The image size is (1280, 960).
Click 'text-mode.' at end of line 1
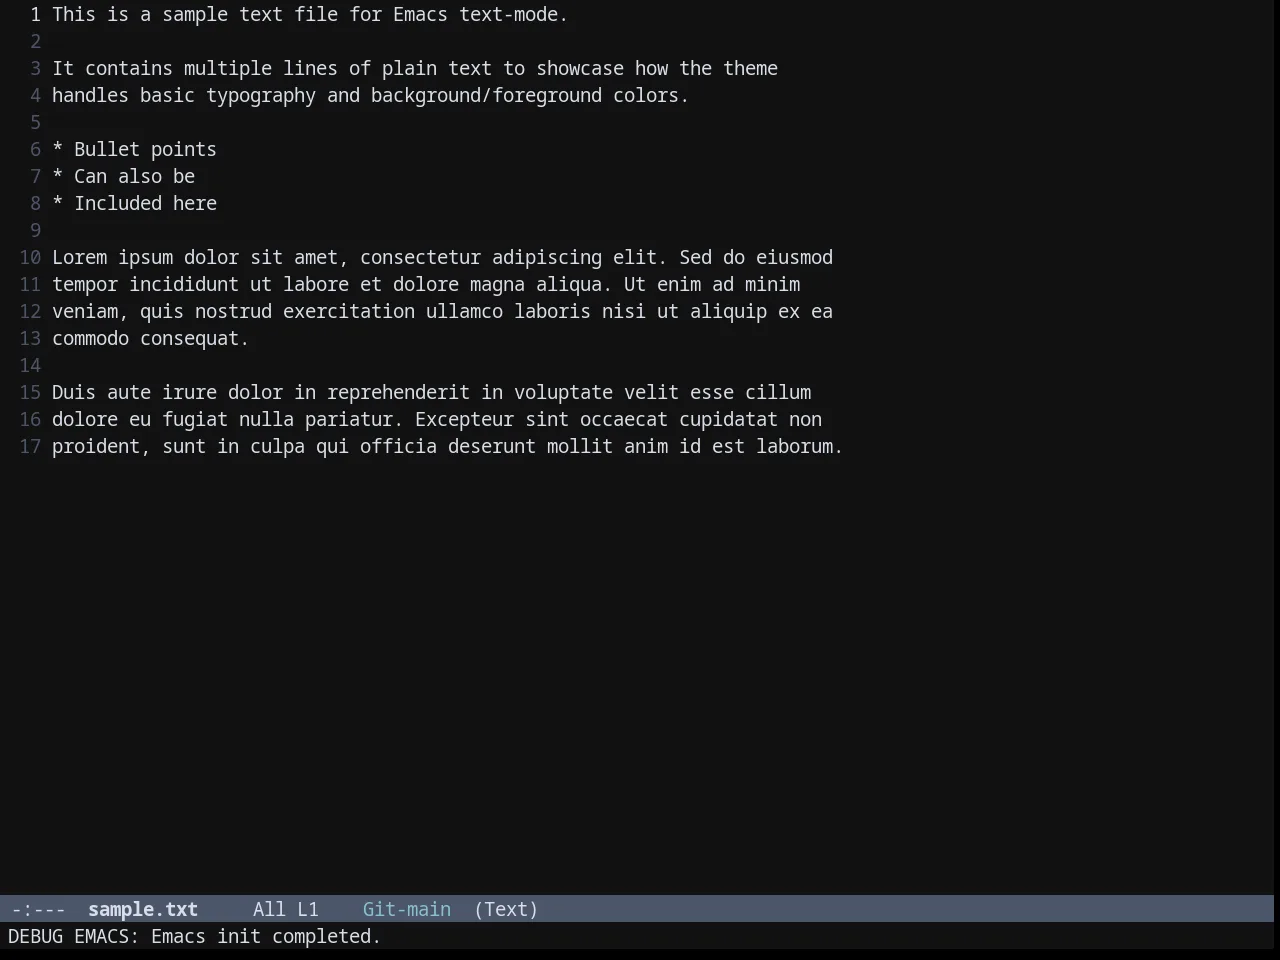514,14
